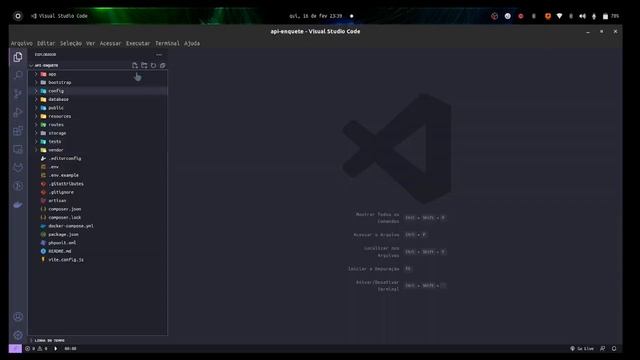Open Explorer views more actions menu
This screenshot has width=640, height=360.
coord(159,54)
